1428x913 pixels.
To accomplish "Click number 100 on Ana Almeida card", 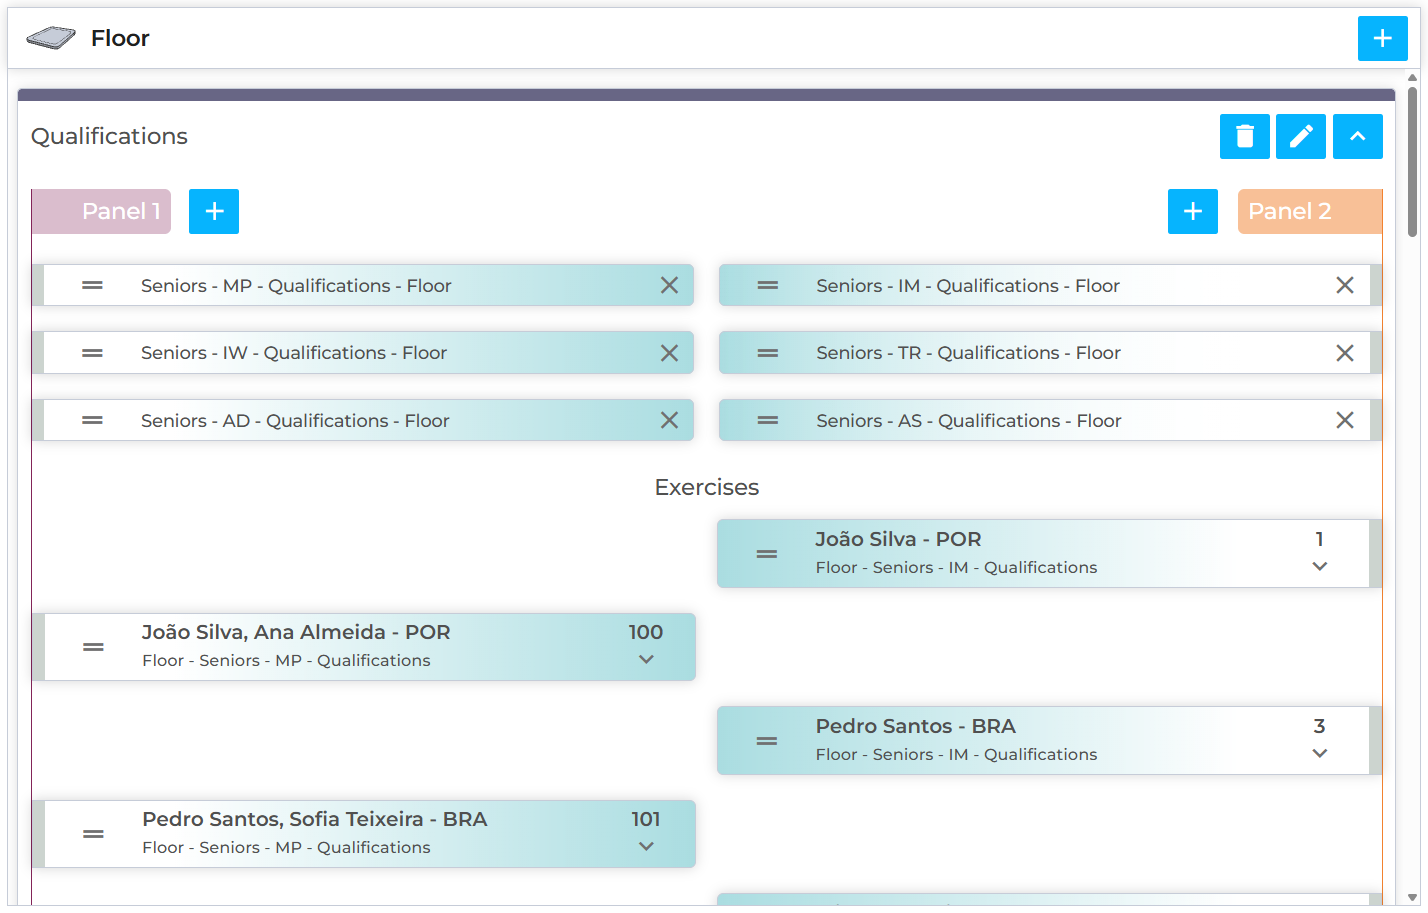I will tap(646, 632).
